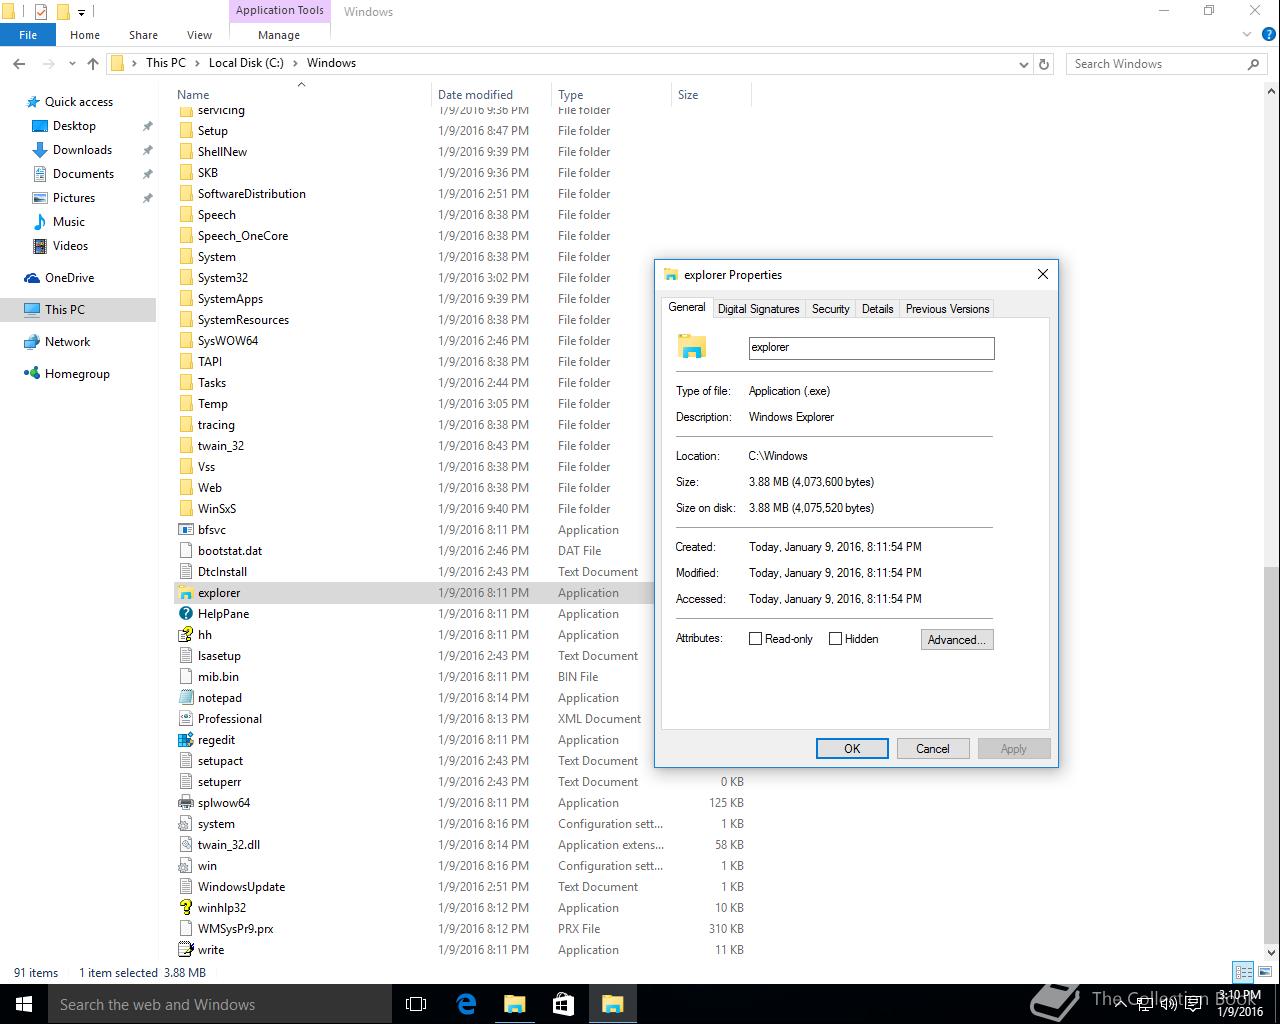This screenshot has height=1024, width=1280.
Task: Enable the Hidden attribute checkbox
Action: point(835,639)
